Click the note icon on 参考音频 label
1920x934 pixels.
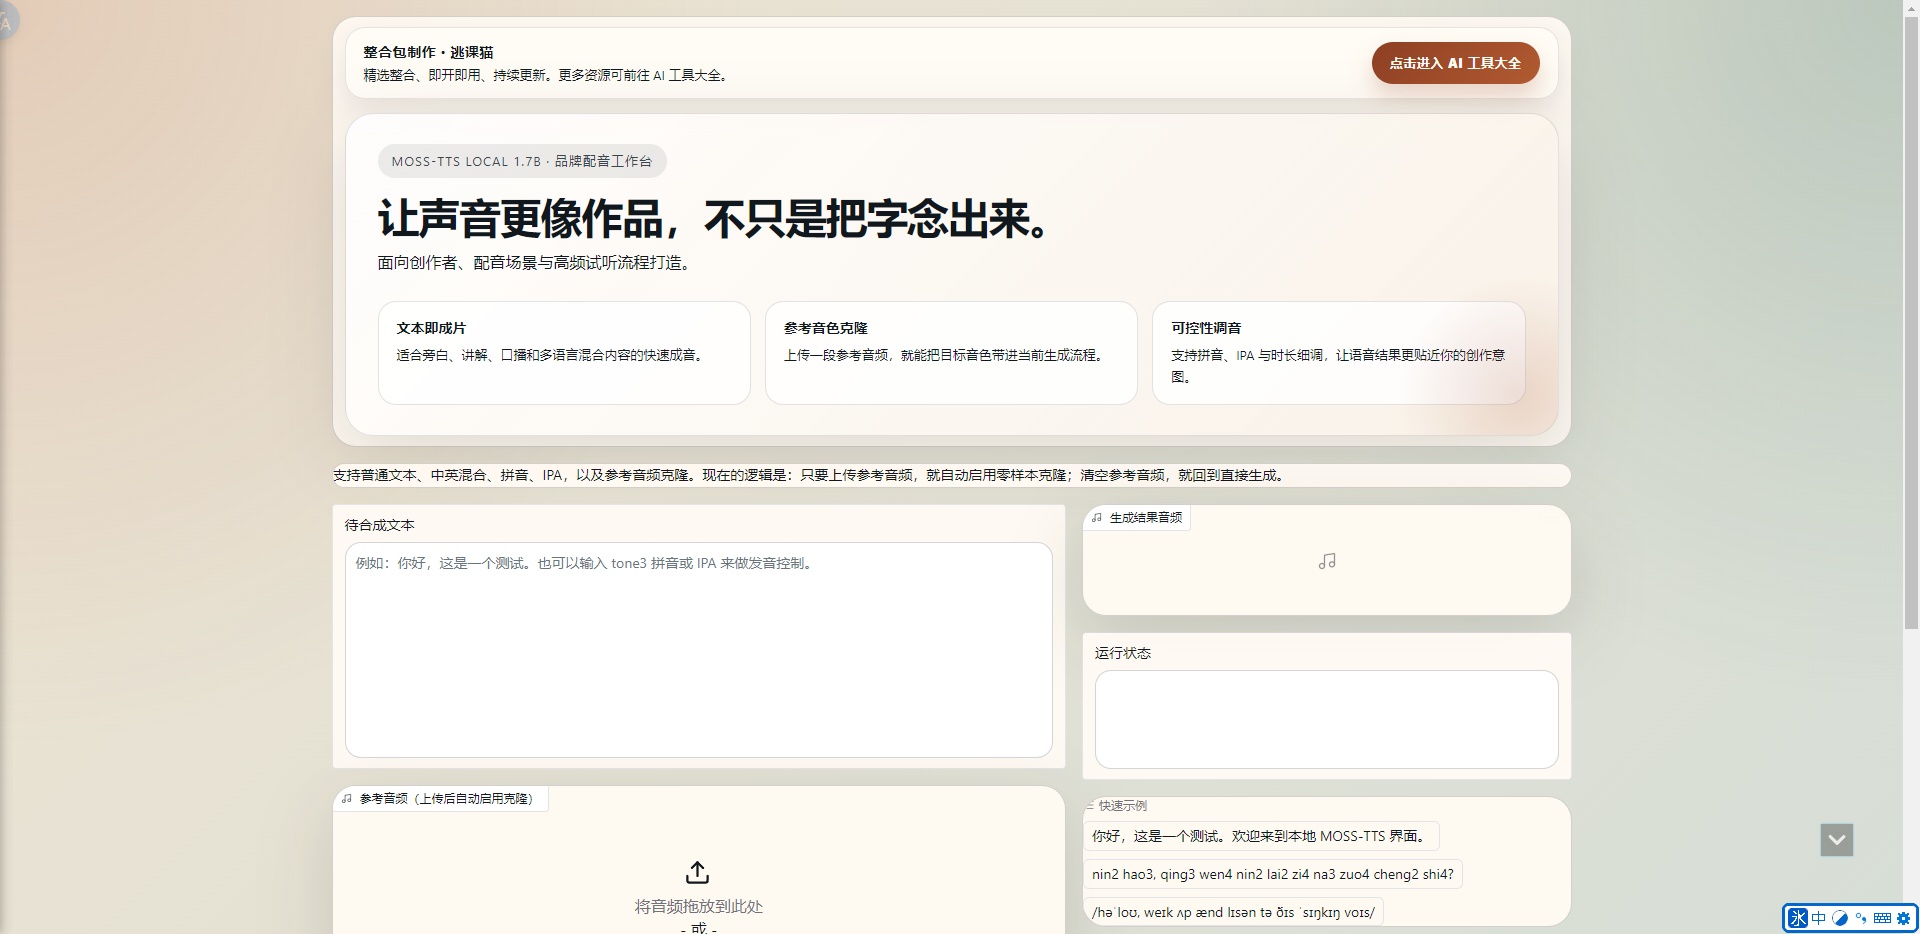click(x=348, y=799)
